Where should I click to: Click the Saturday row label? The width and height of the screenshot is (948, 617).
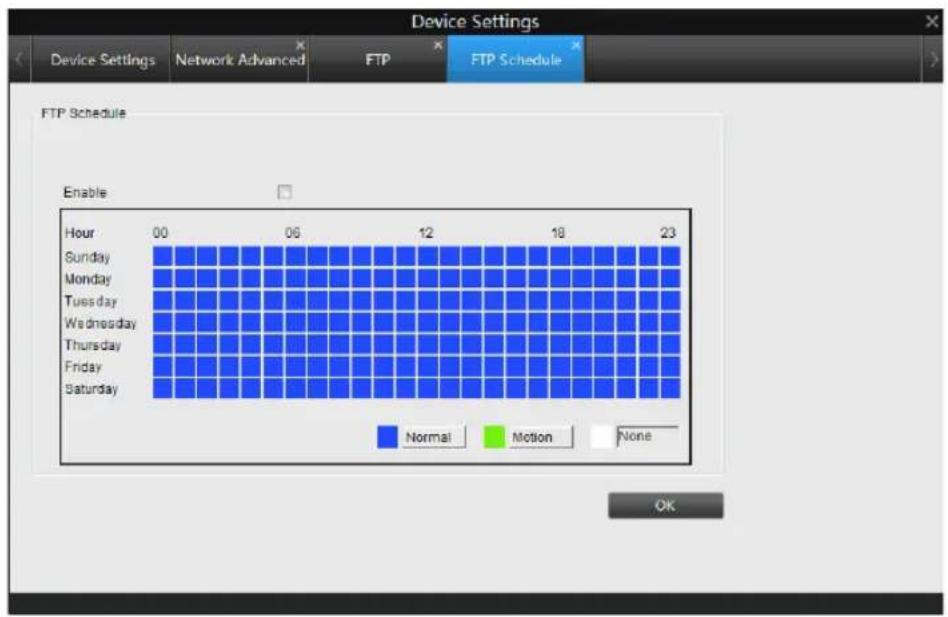pos(91,389)
